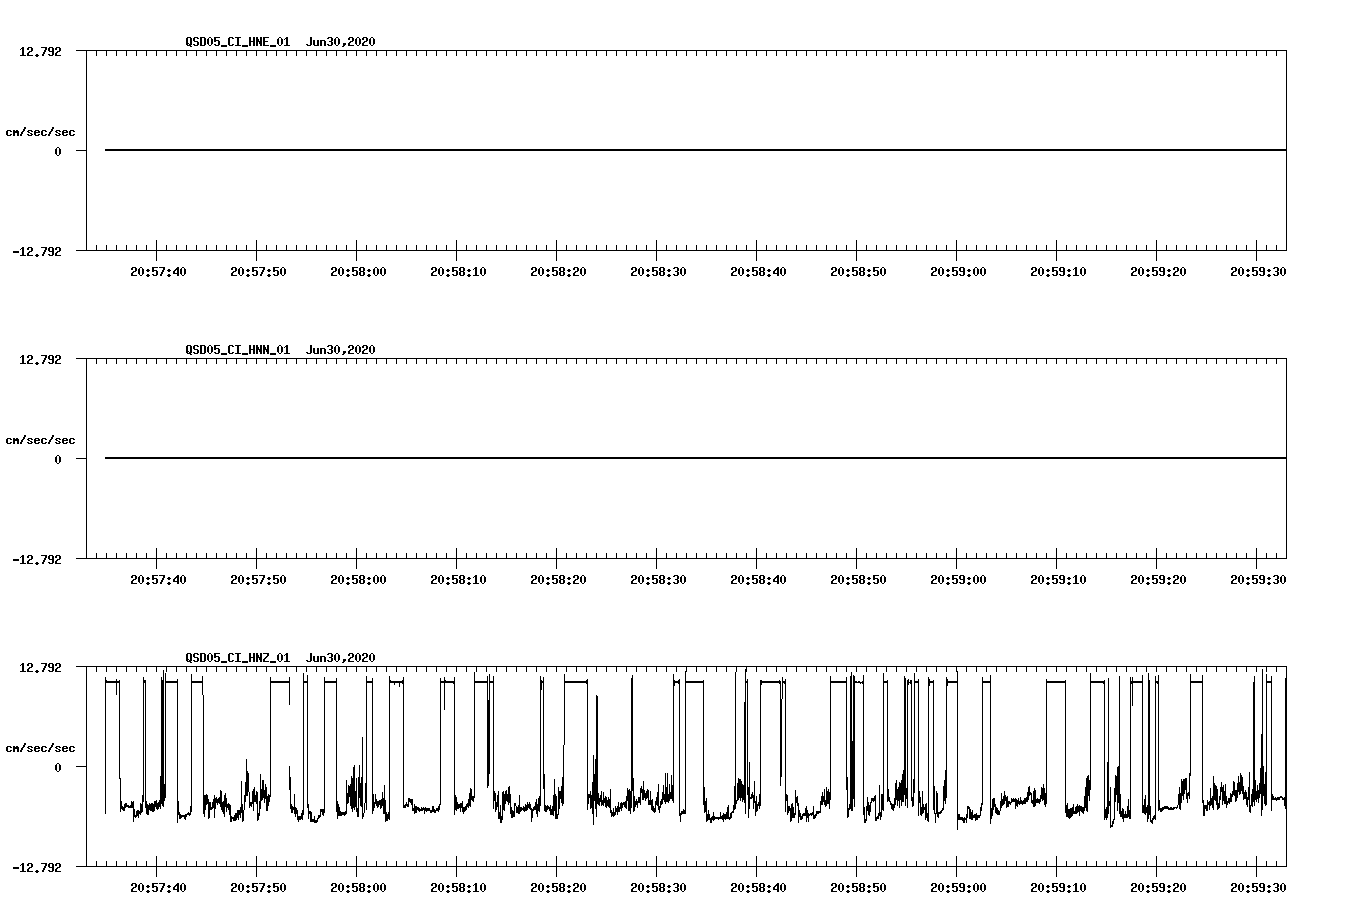Click the 12.792 upper limit on HNN plot
Screen dimensions: 1358x924
pos(40,359)
